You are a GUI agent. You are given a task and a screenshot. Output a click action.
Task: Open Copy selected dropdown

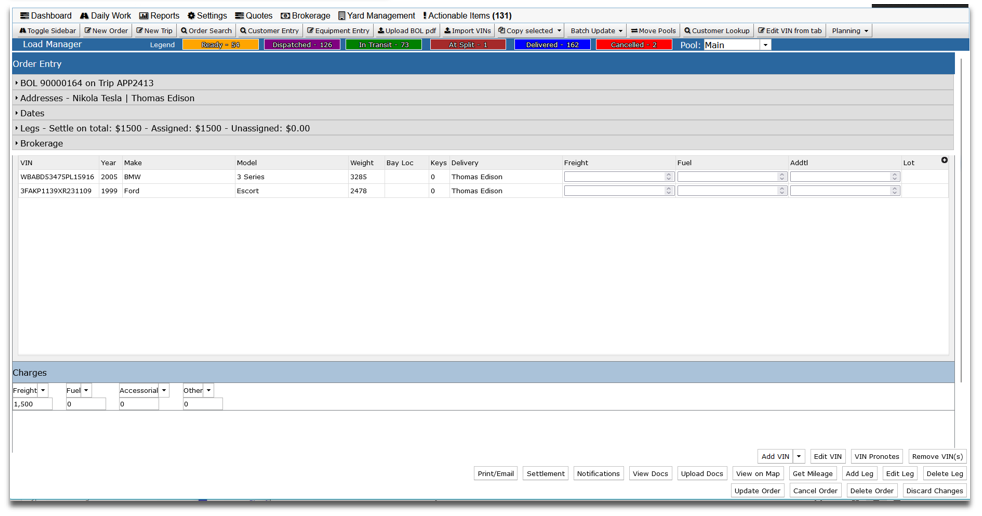[529, 31]
